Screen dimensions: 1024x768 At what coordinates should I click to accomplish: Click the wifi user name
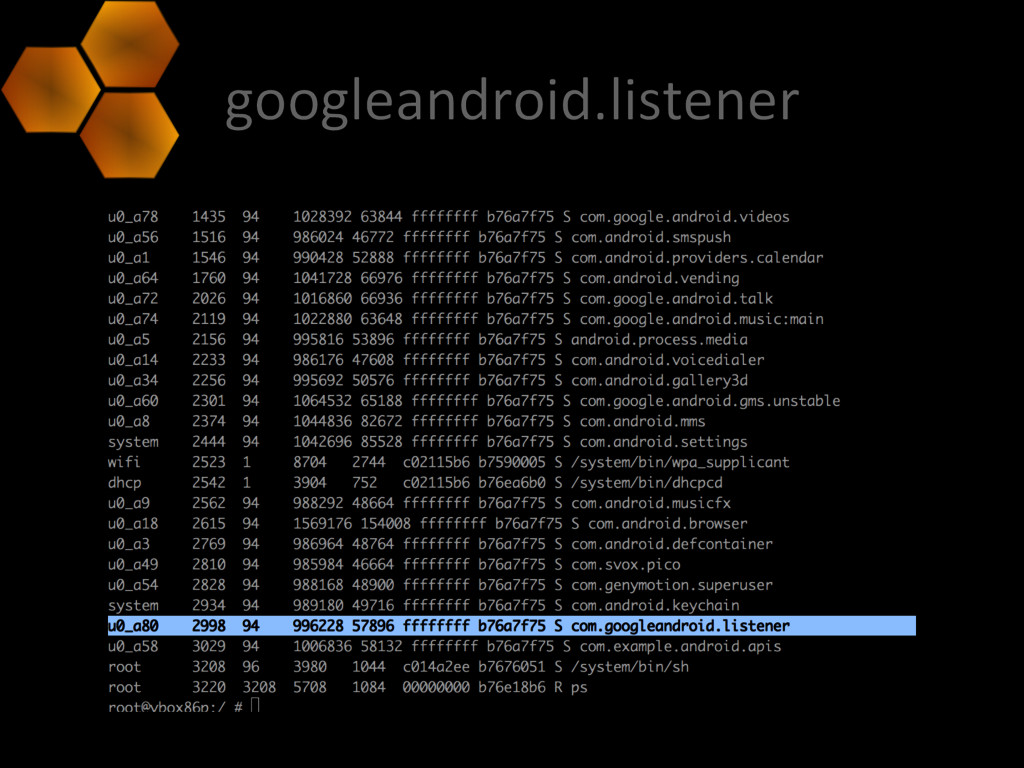pos(124,462)
